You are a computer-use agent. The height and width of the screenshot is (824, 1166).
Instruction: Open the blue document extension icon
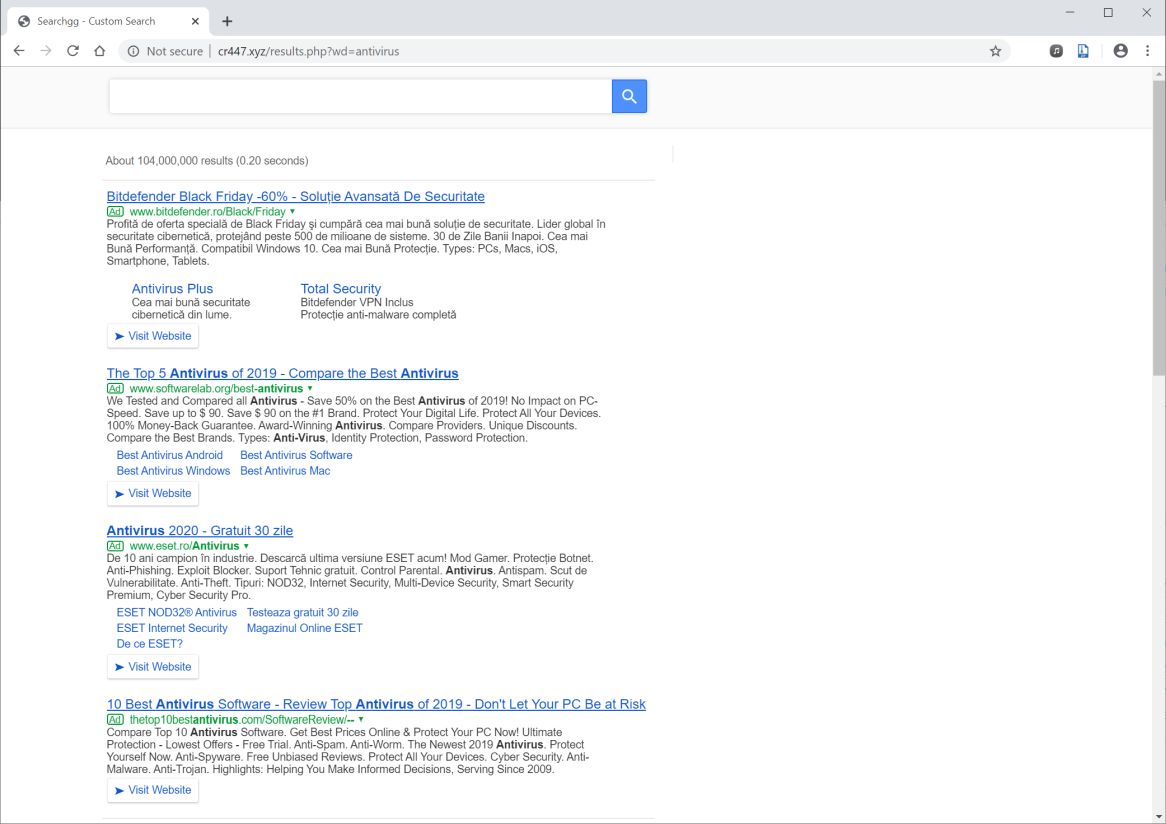1083,51
